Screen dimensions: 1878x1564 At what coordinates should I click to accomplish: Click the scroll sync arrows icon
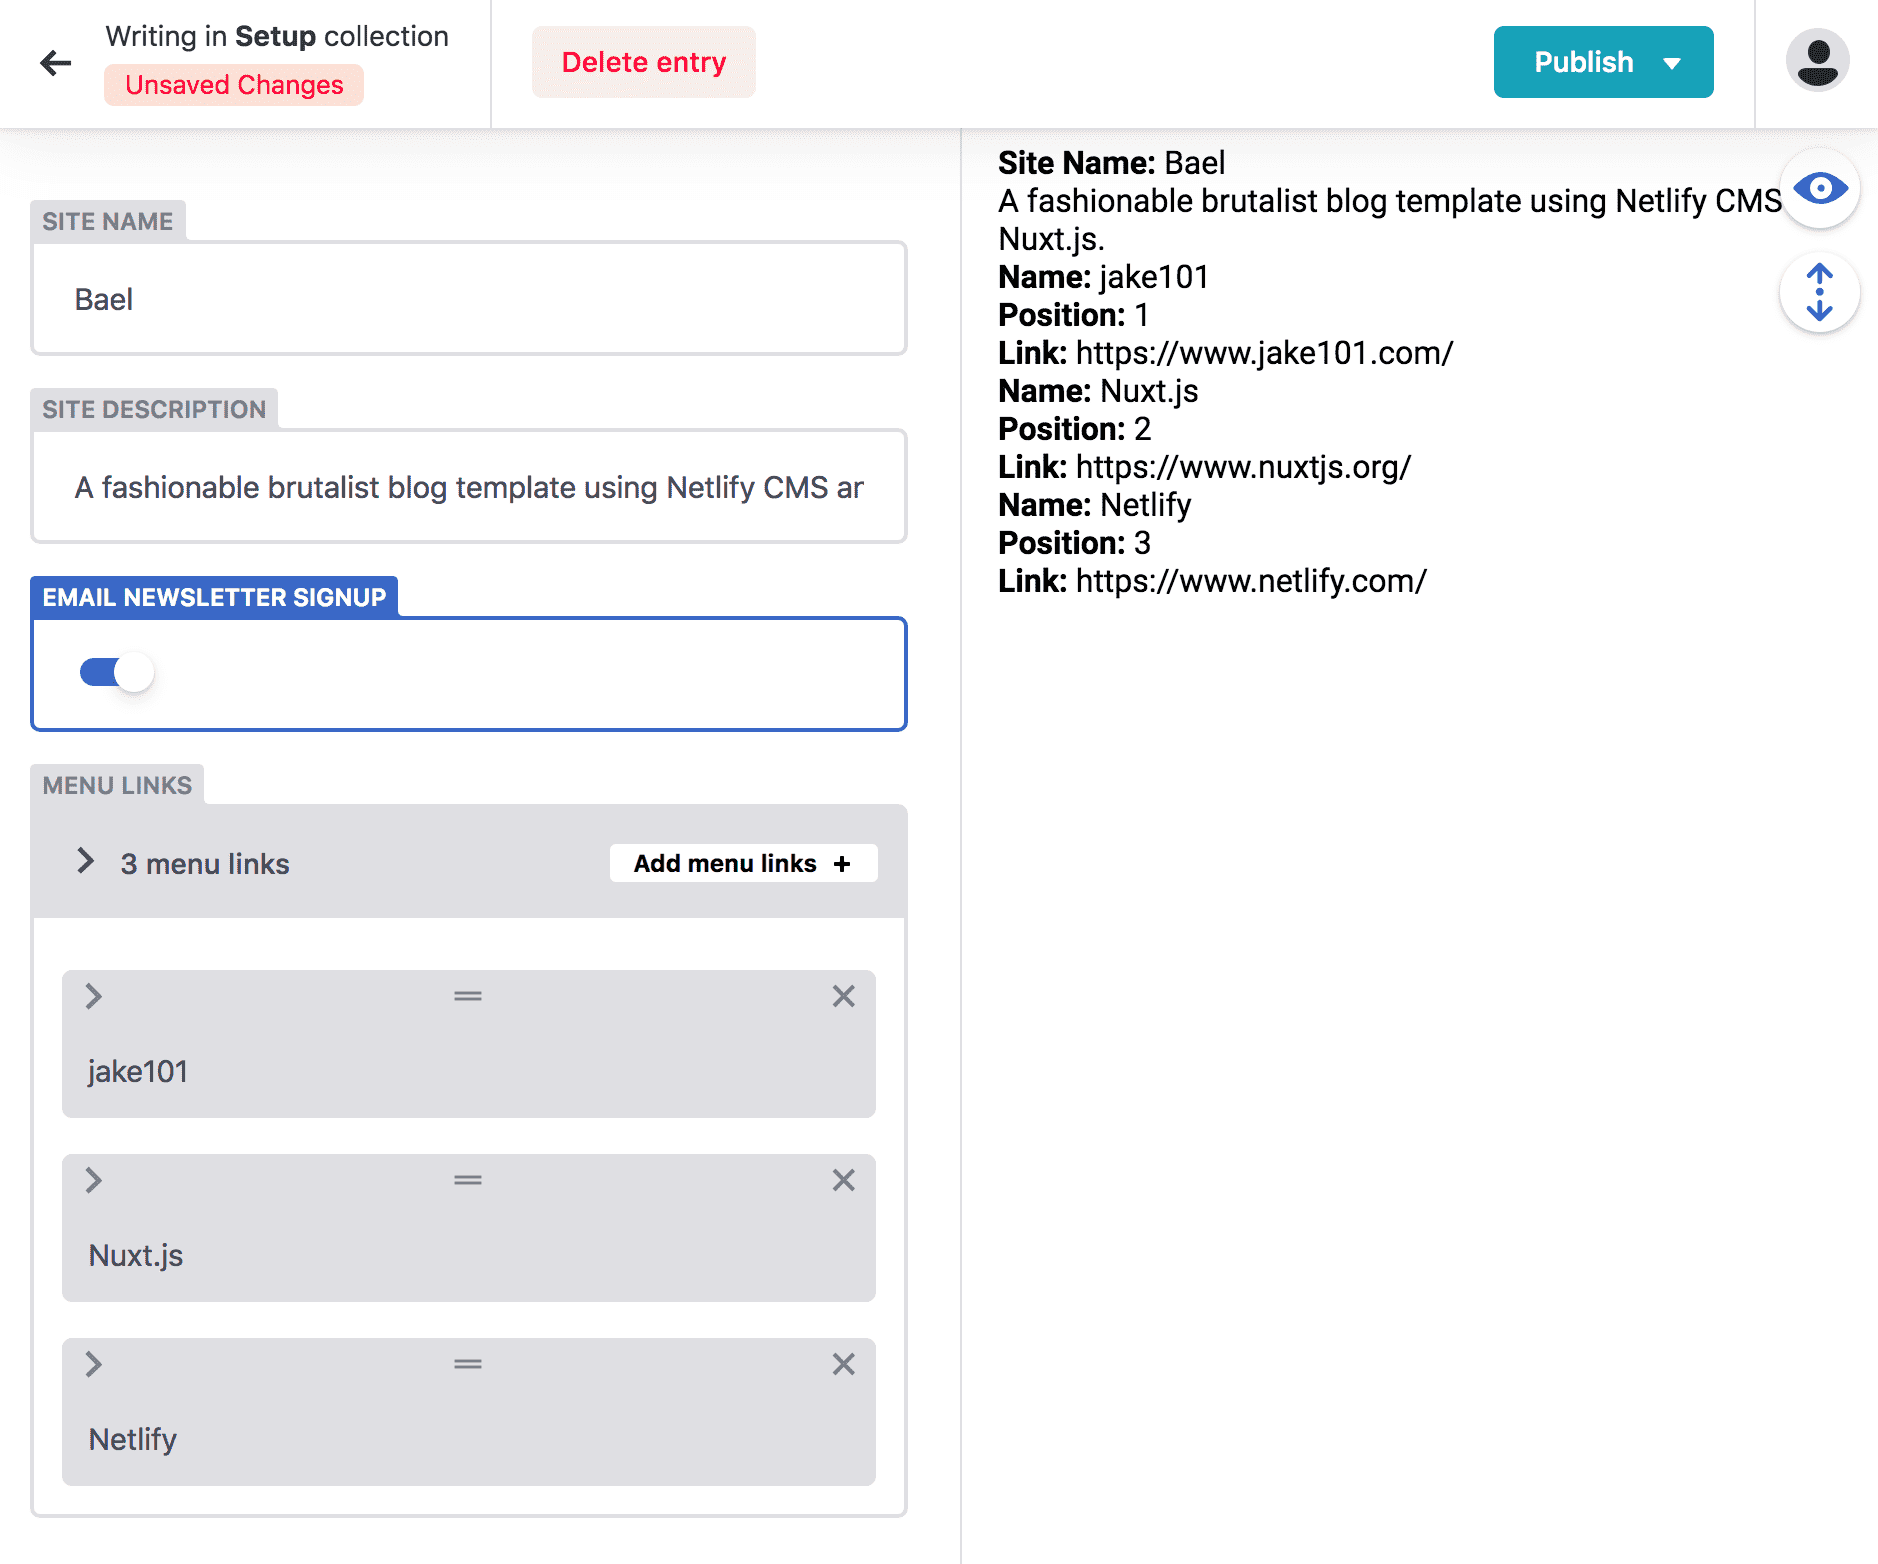tap(1819, 292)
